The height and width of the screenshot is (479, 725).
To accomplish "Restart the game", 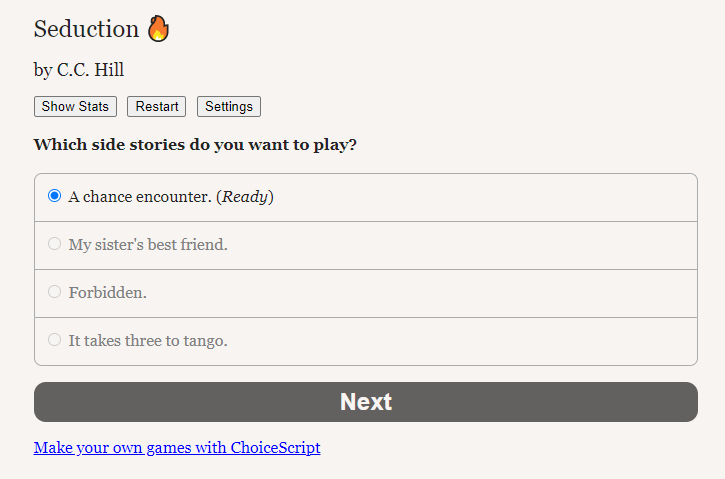I will [x=157, y=107].
